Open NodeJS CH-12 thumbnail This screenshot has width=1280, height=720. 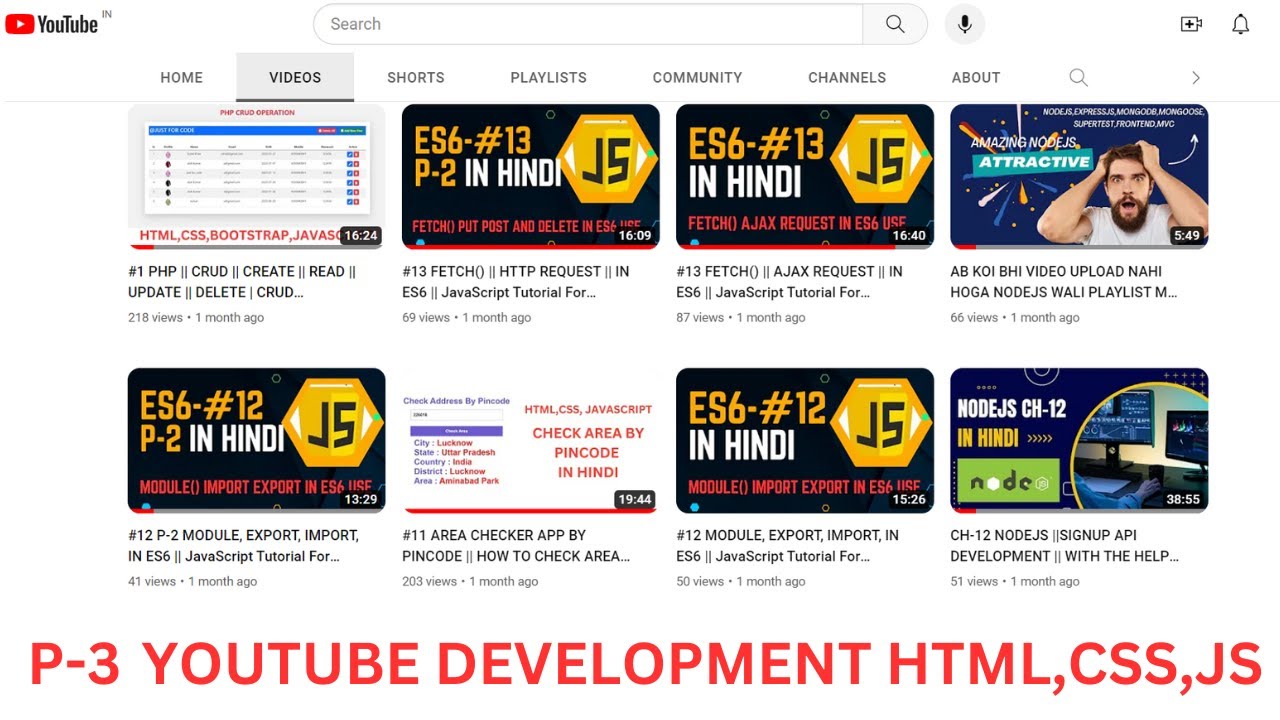click(x=1079, y=440)
